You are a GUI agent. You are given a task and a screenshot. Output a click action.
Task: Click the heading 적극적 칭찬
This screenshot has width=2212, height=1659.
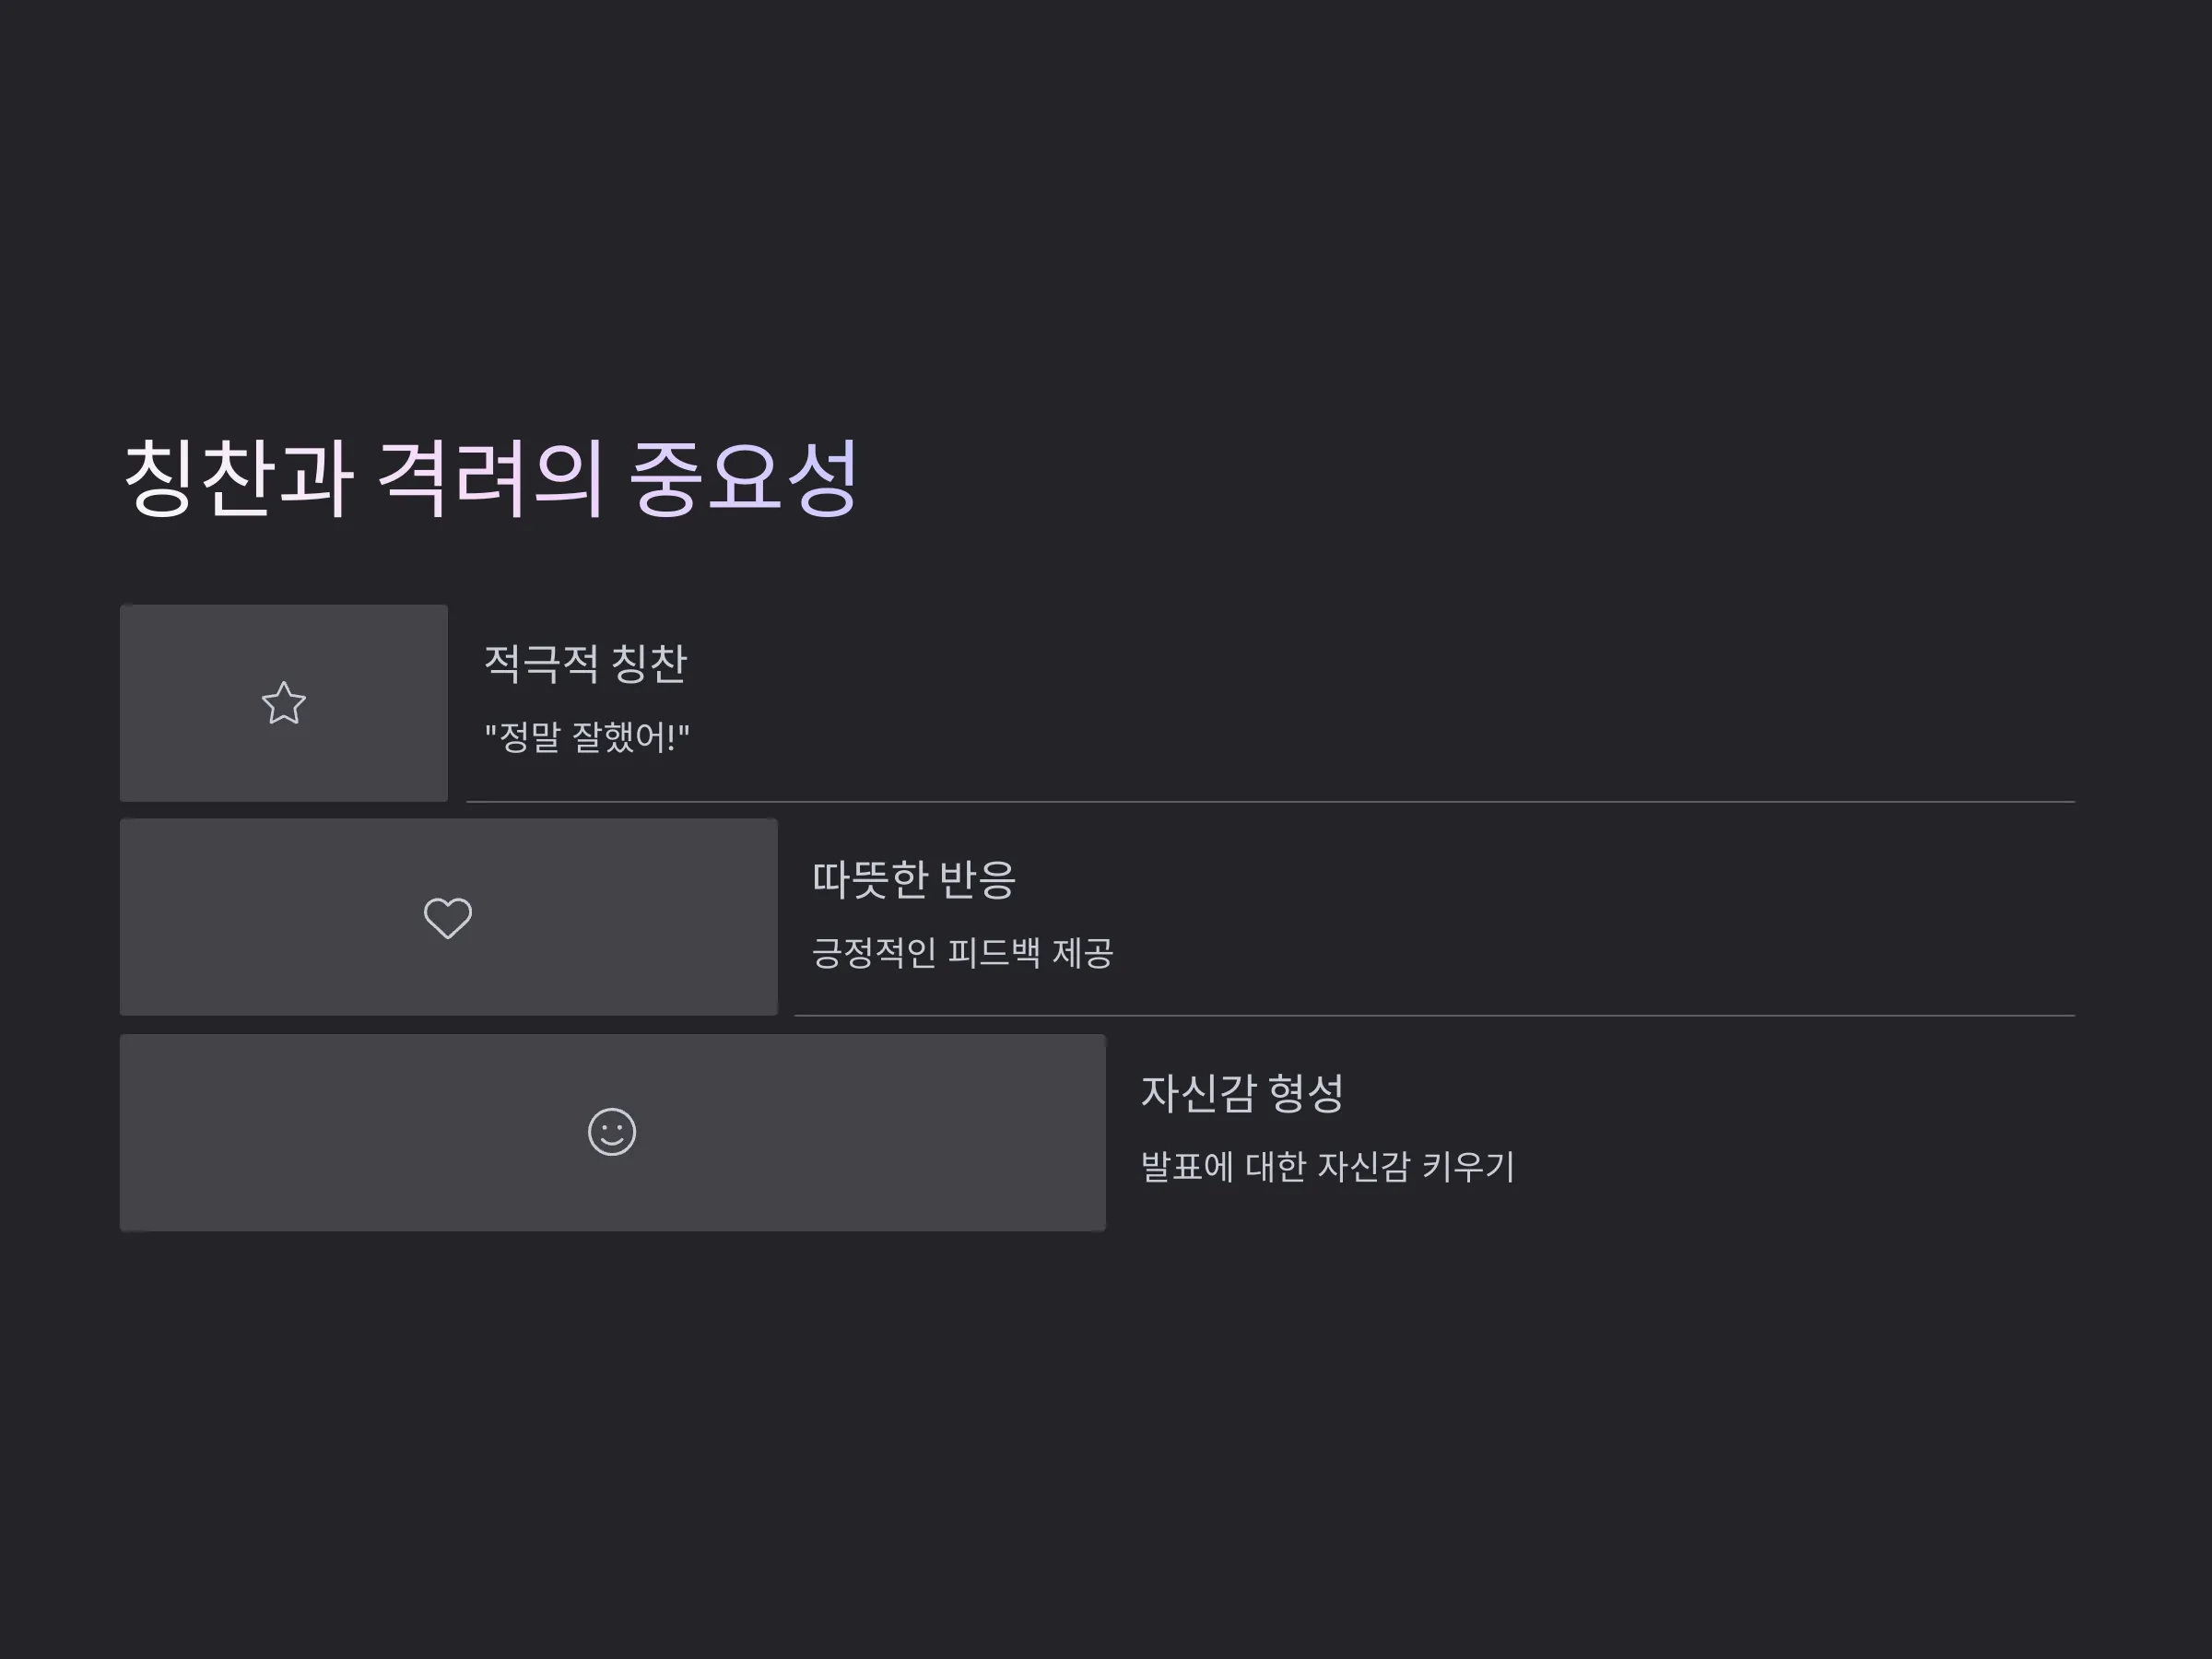coord(586,664)
